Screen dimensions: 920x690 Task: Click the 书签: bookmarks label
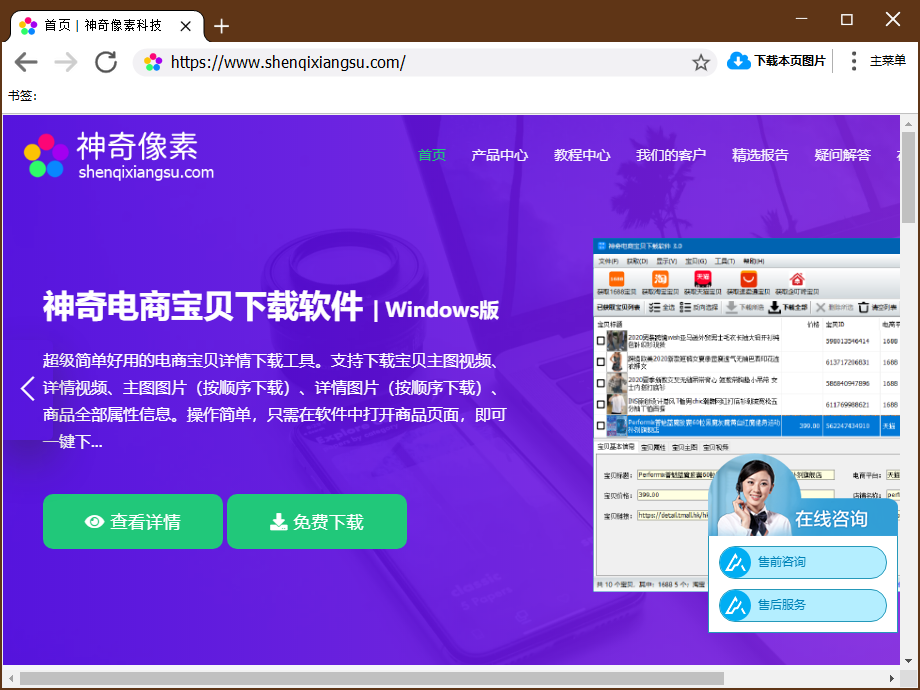tap(22, 96)
